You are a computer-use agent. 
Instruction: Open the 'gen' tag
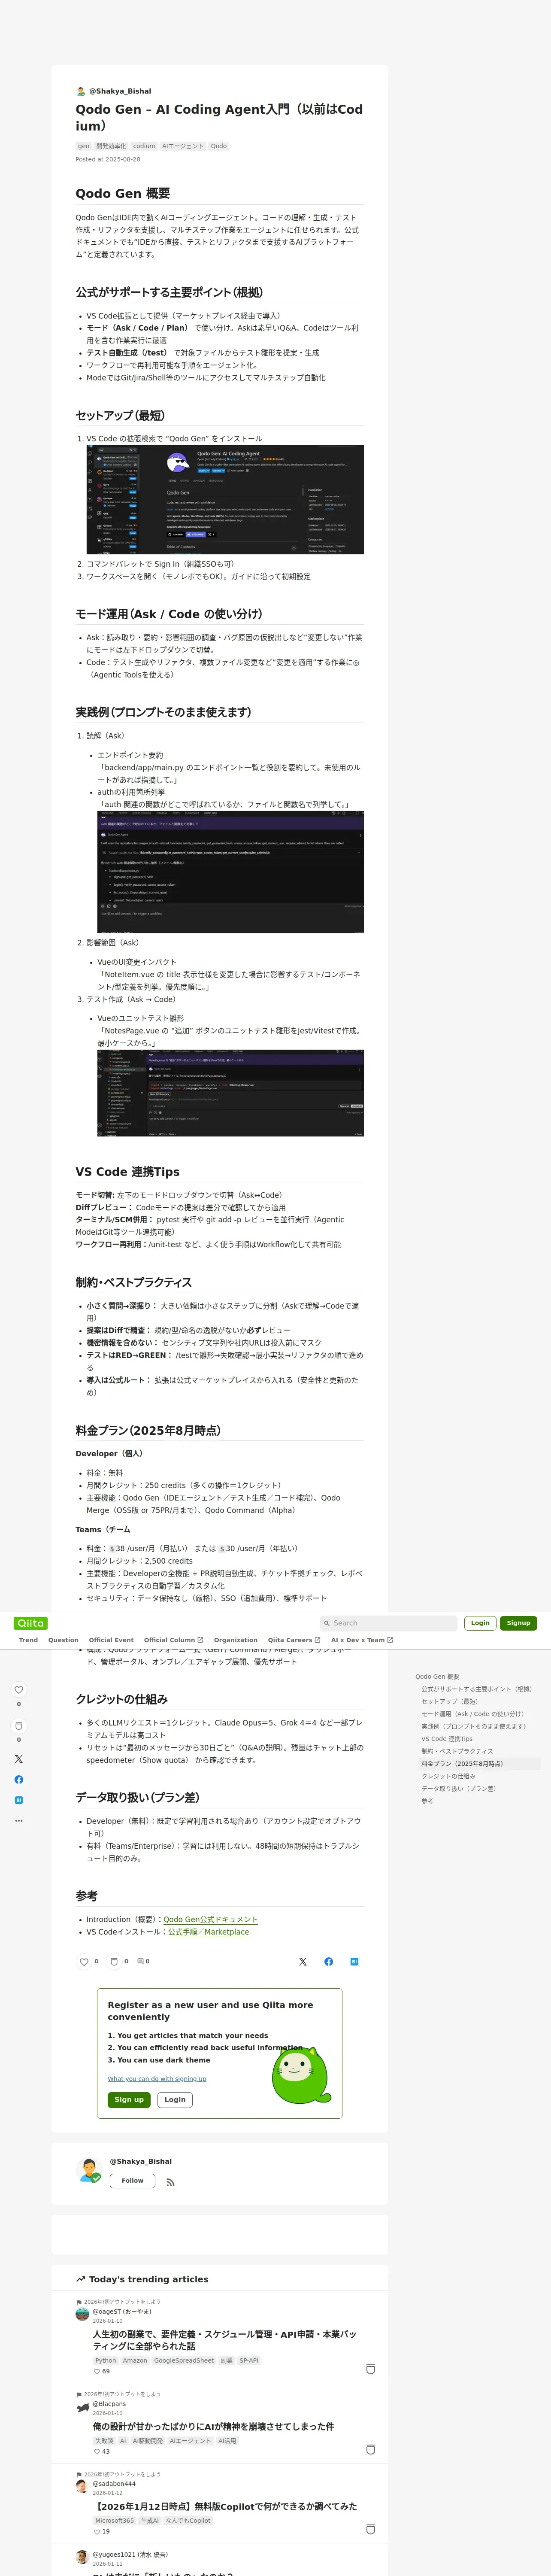(84, 146)
